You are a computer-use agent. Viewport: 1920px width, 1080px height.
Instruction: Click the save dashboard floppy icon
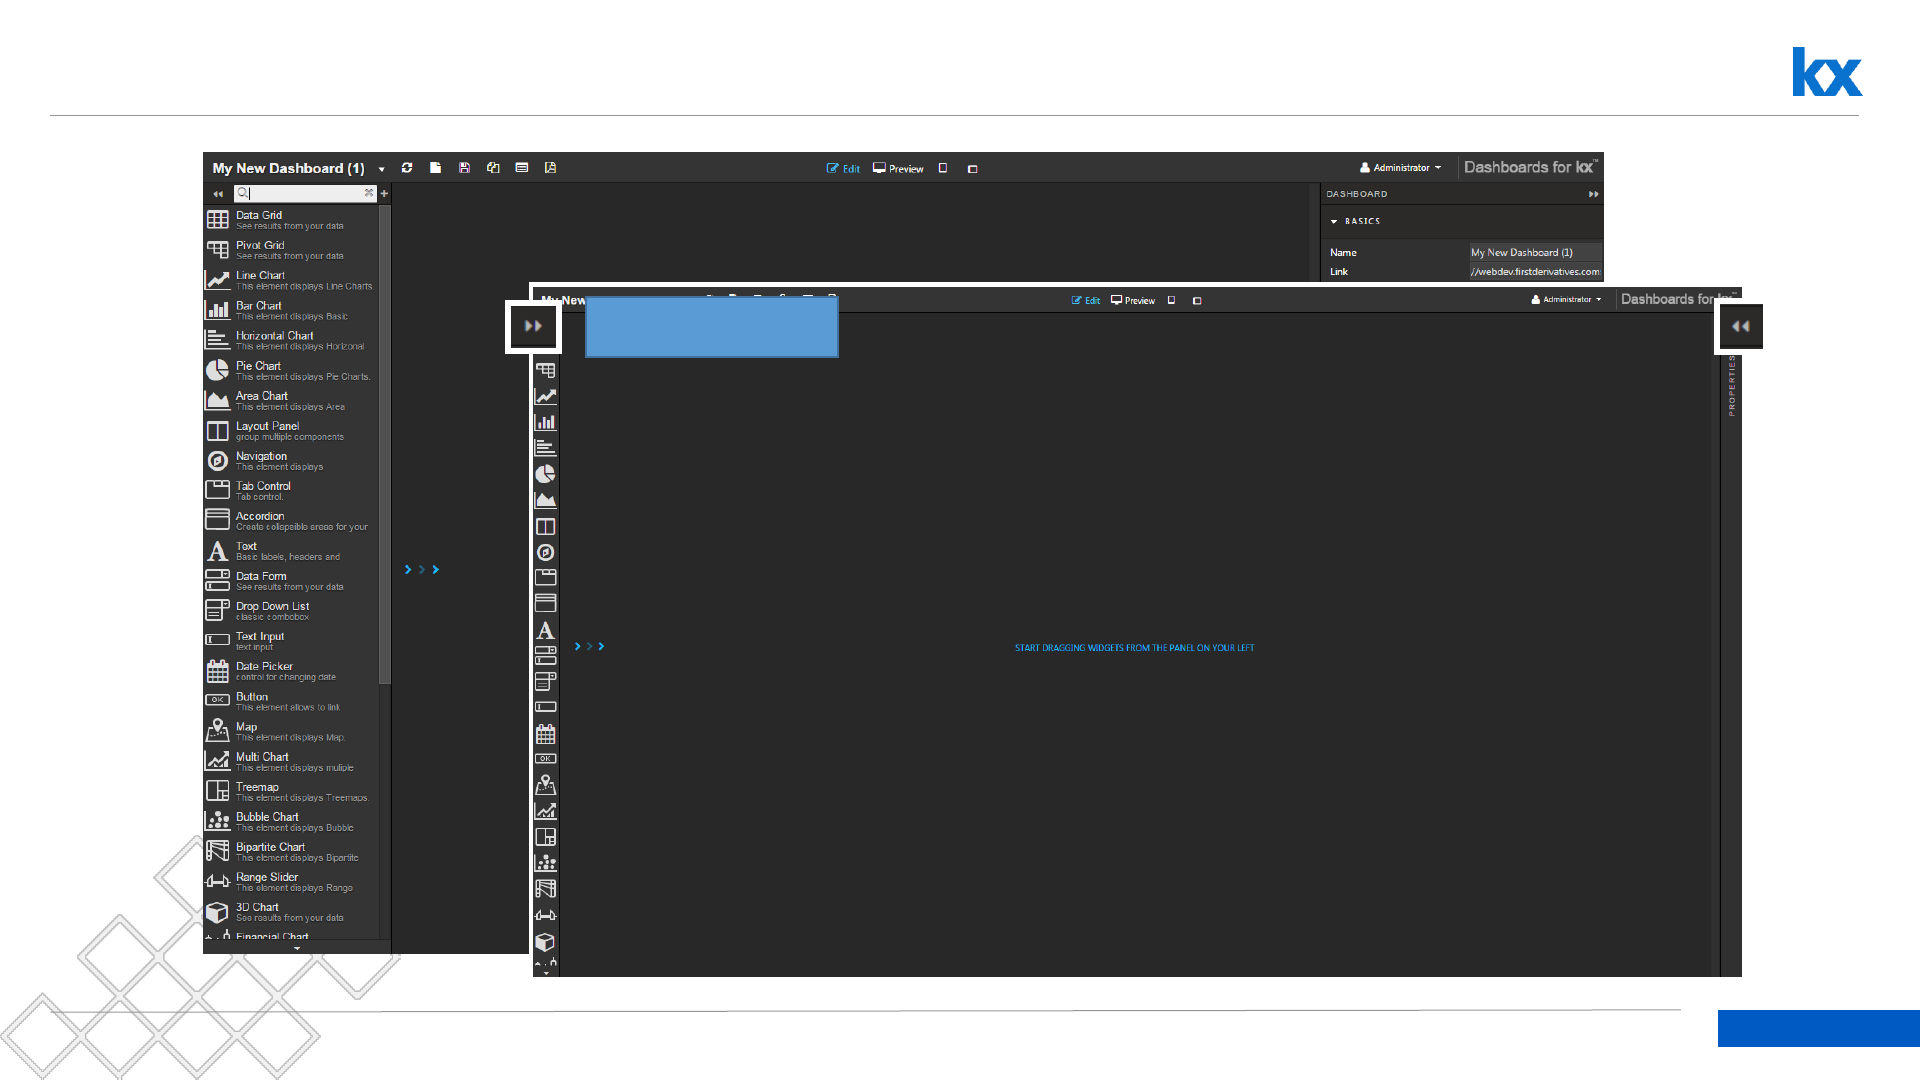[x=464, y=168]
